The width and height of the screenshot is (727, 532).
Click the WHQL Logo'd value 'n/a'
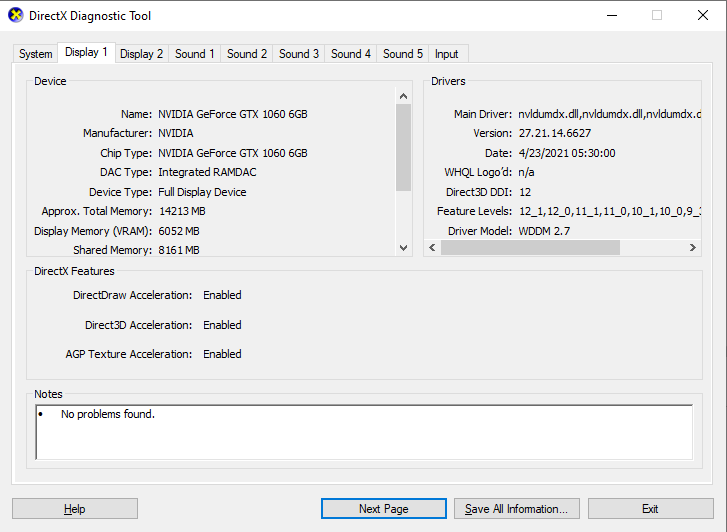526,173
